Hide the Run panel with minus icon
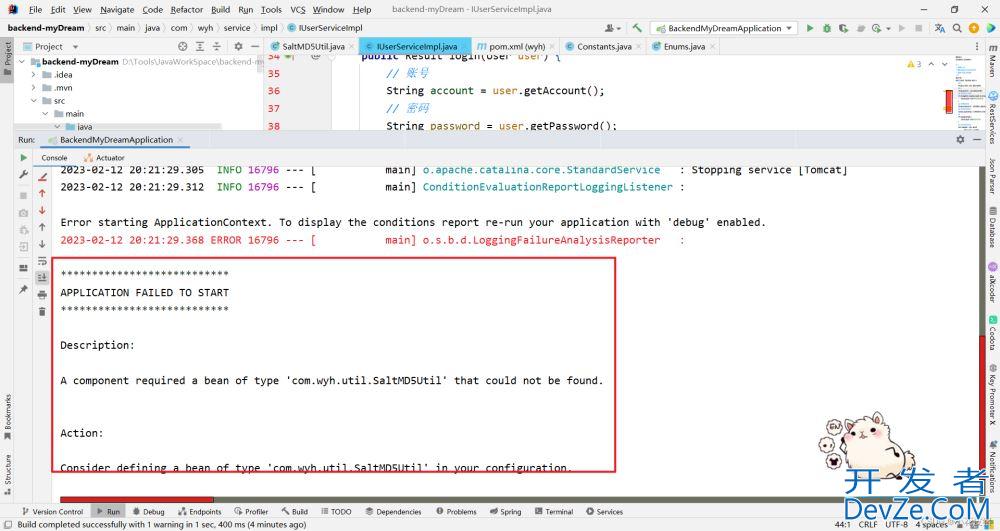The width and height of the screenshot is (1000, 531). point(977,139)
